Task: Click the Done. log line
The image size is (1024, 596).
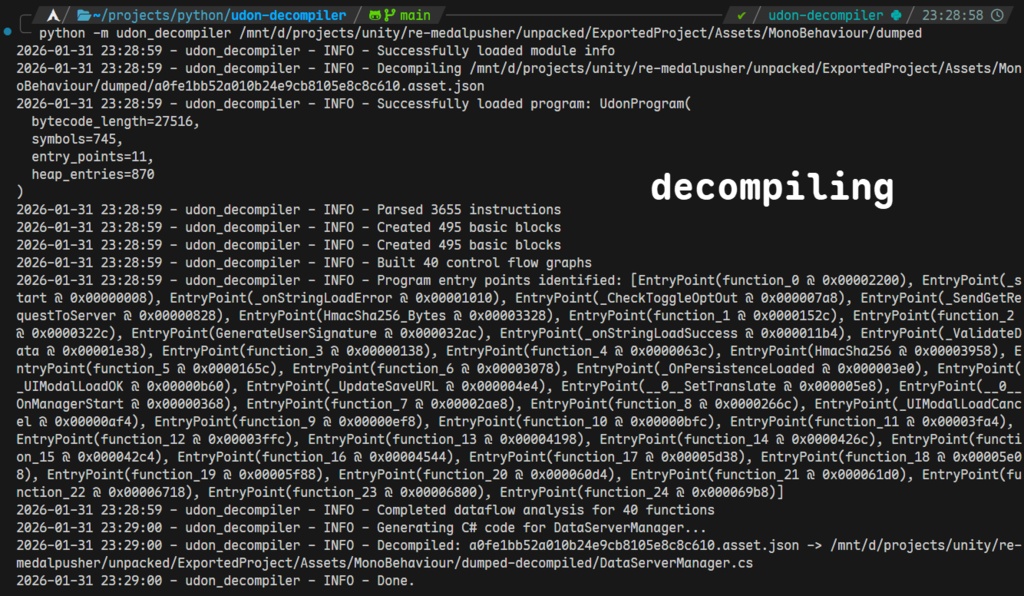Action: click(210, 579)
